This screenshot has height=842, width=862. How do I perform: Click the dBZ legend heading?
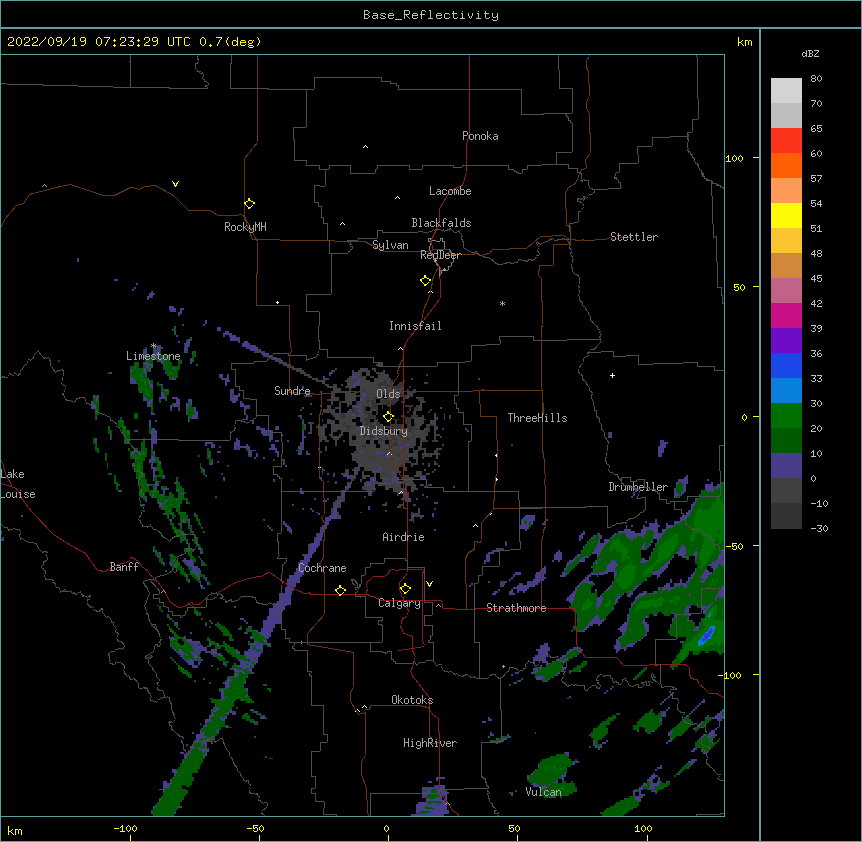[810, 53]
